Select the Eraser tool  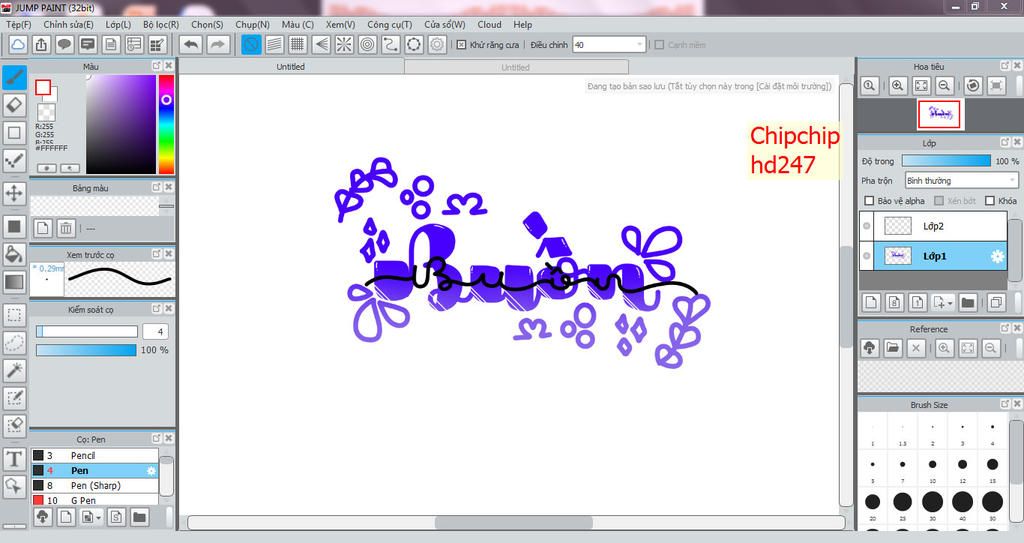pyautogui.click(x=14, y=105)
